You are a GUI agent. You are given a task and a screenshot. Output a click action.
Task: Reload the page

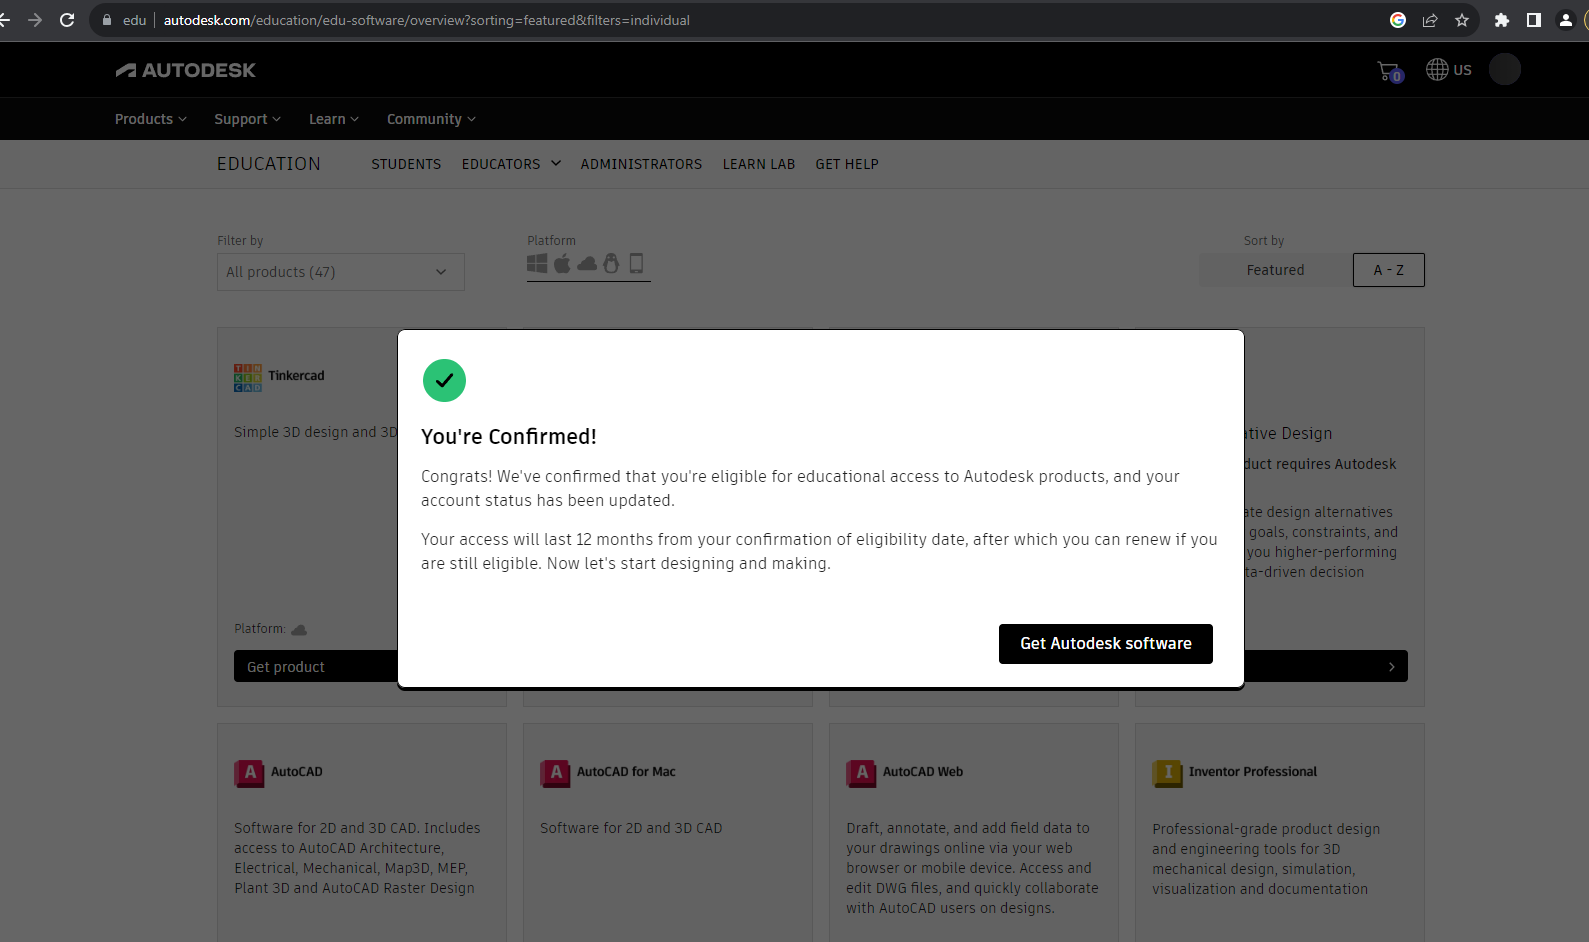(x=67, y=20)
